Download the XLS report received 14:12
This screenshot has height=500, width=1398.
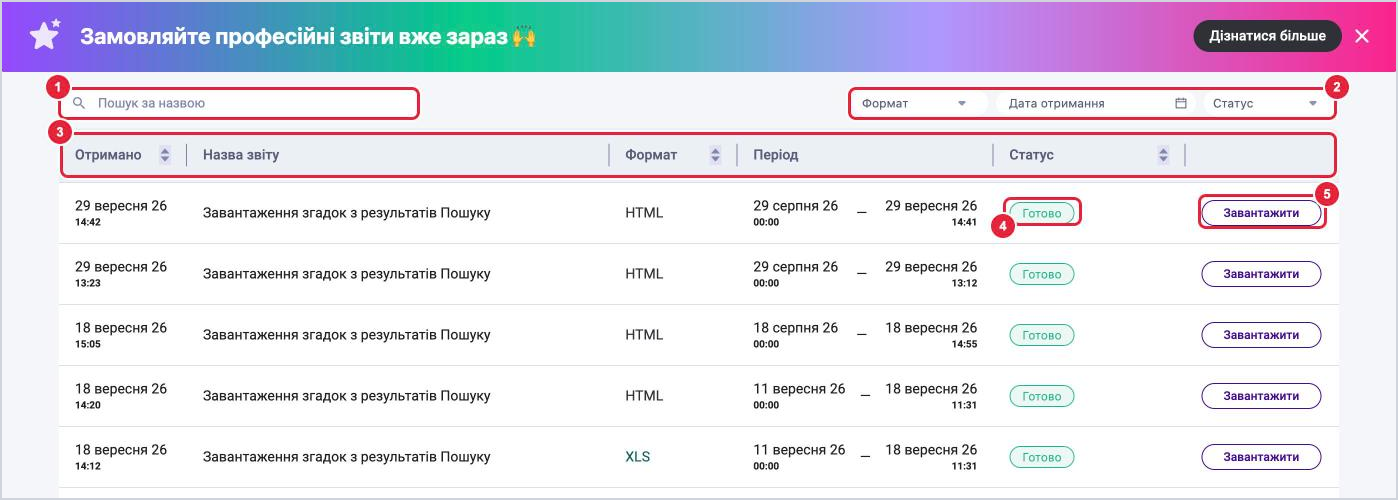(1261, 457)
